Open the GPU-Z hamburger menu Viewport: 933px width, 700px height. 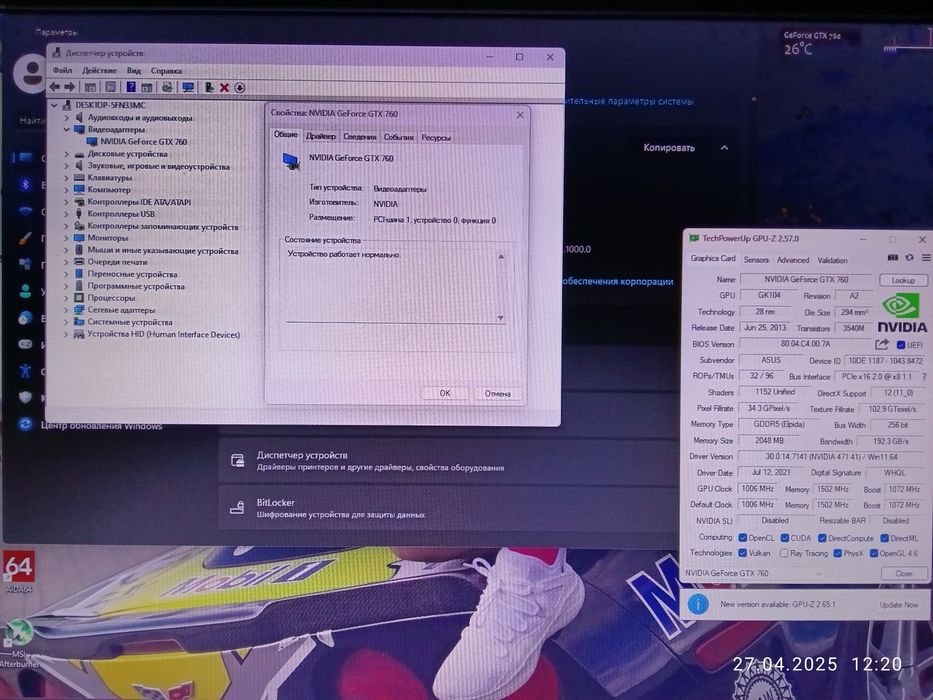[926, 258]
